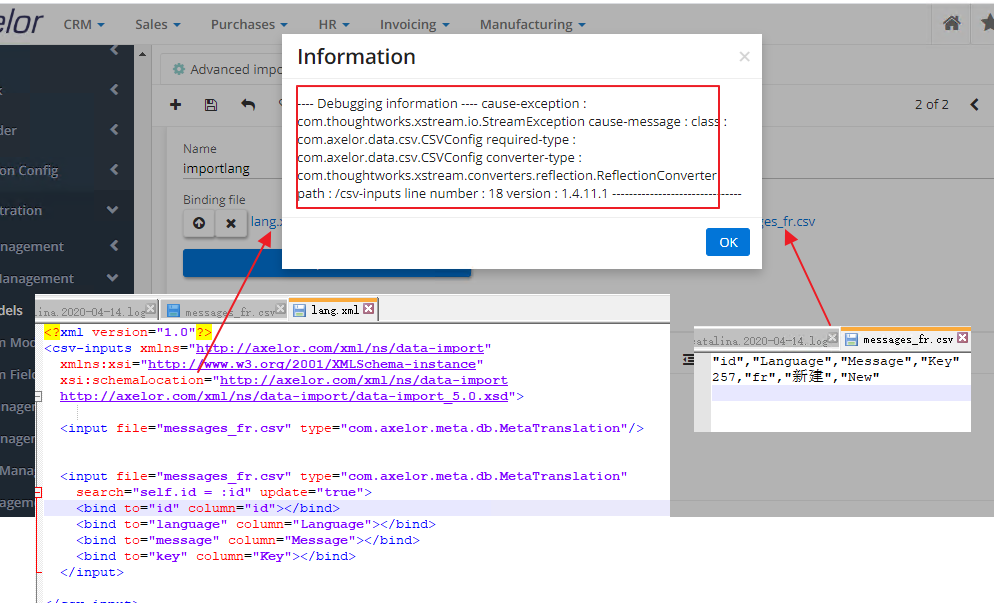Click the bind to="key" line
Screen dimensions: 994x603
[x=216, y=556]
